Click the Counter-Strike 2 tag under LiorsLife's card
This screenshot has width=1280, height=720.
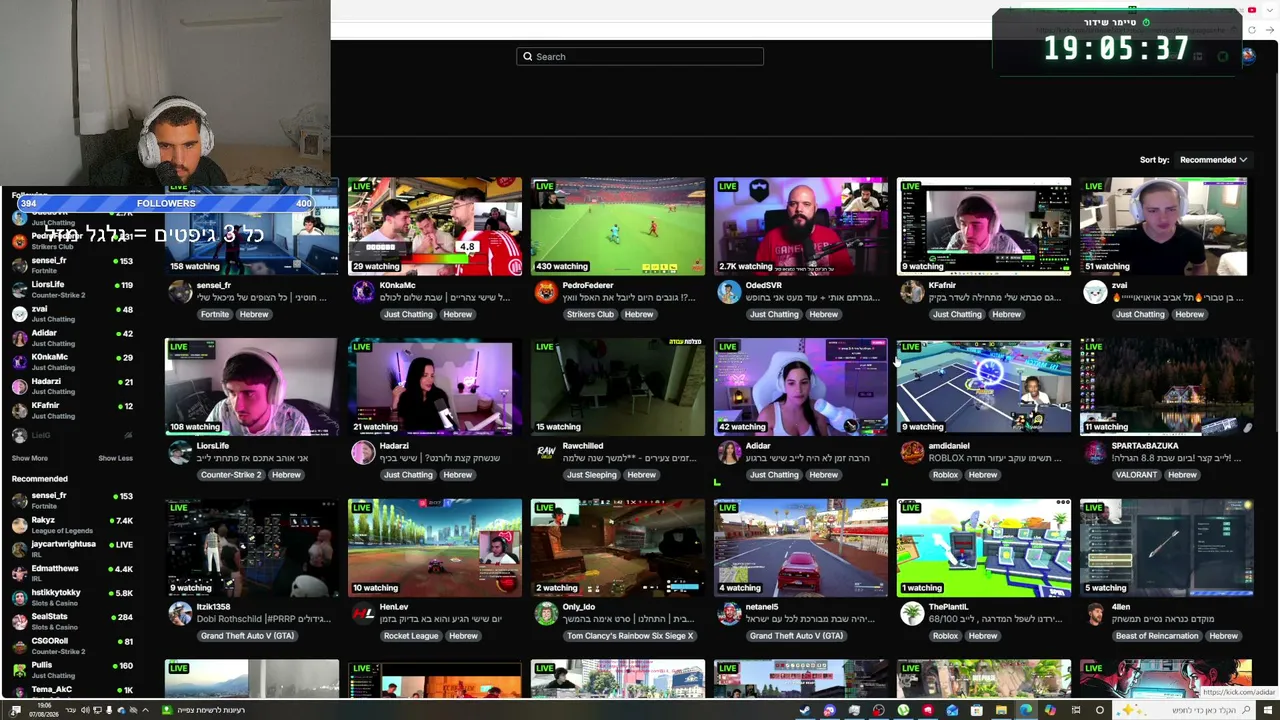(x=231, y=475)
